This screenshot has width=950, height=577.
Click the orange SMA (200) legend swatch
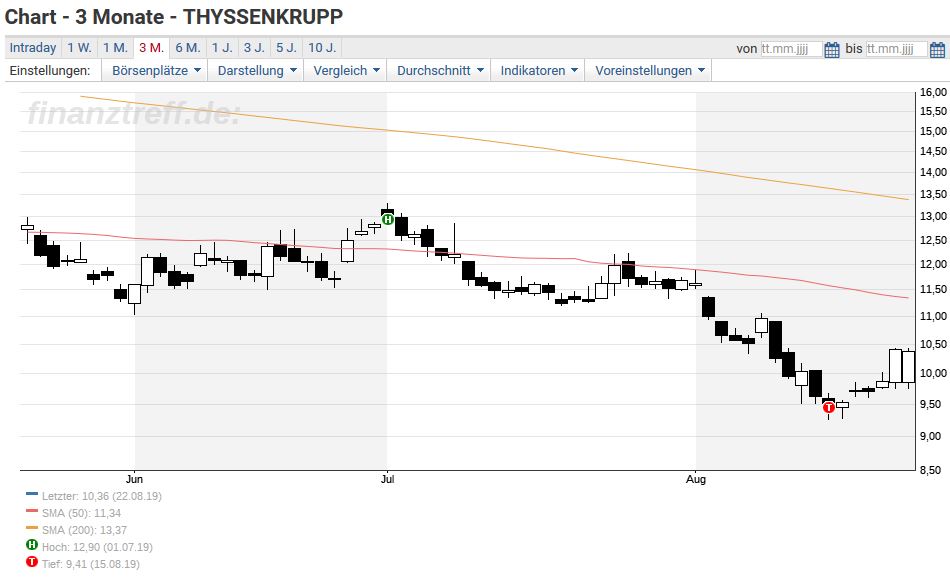point(32,528)
